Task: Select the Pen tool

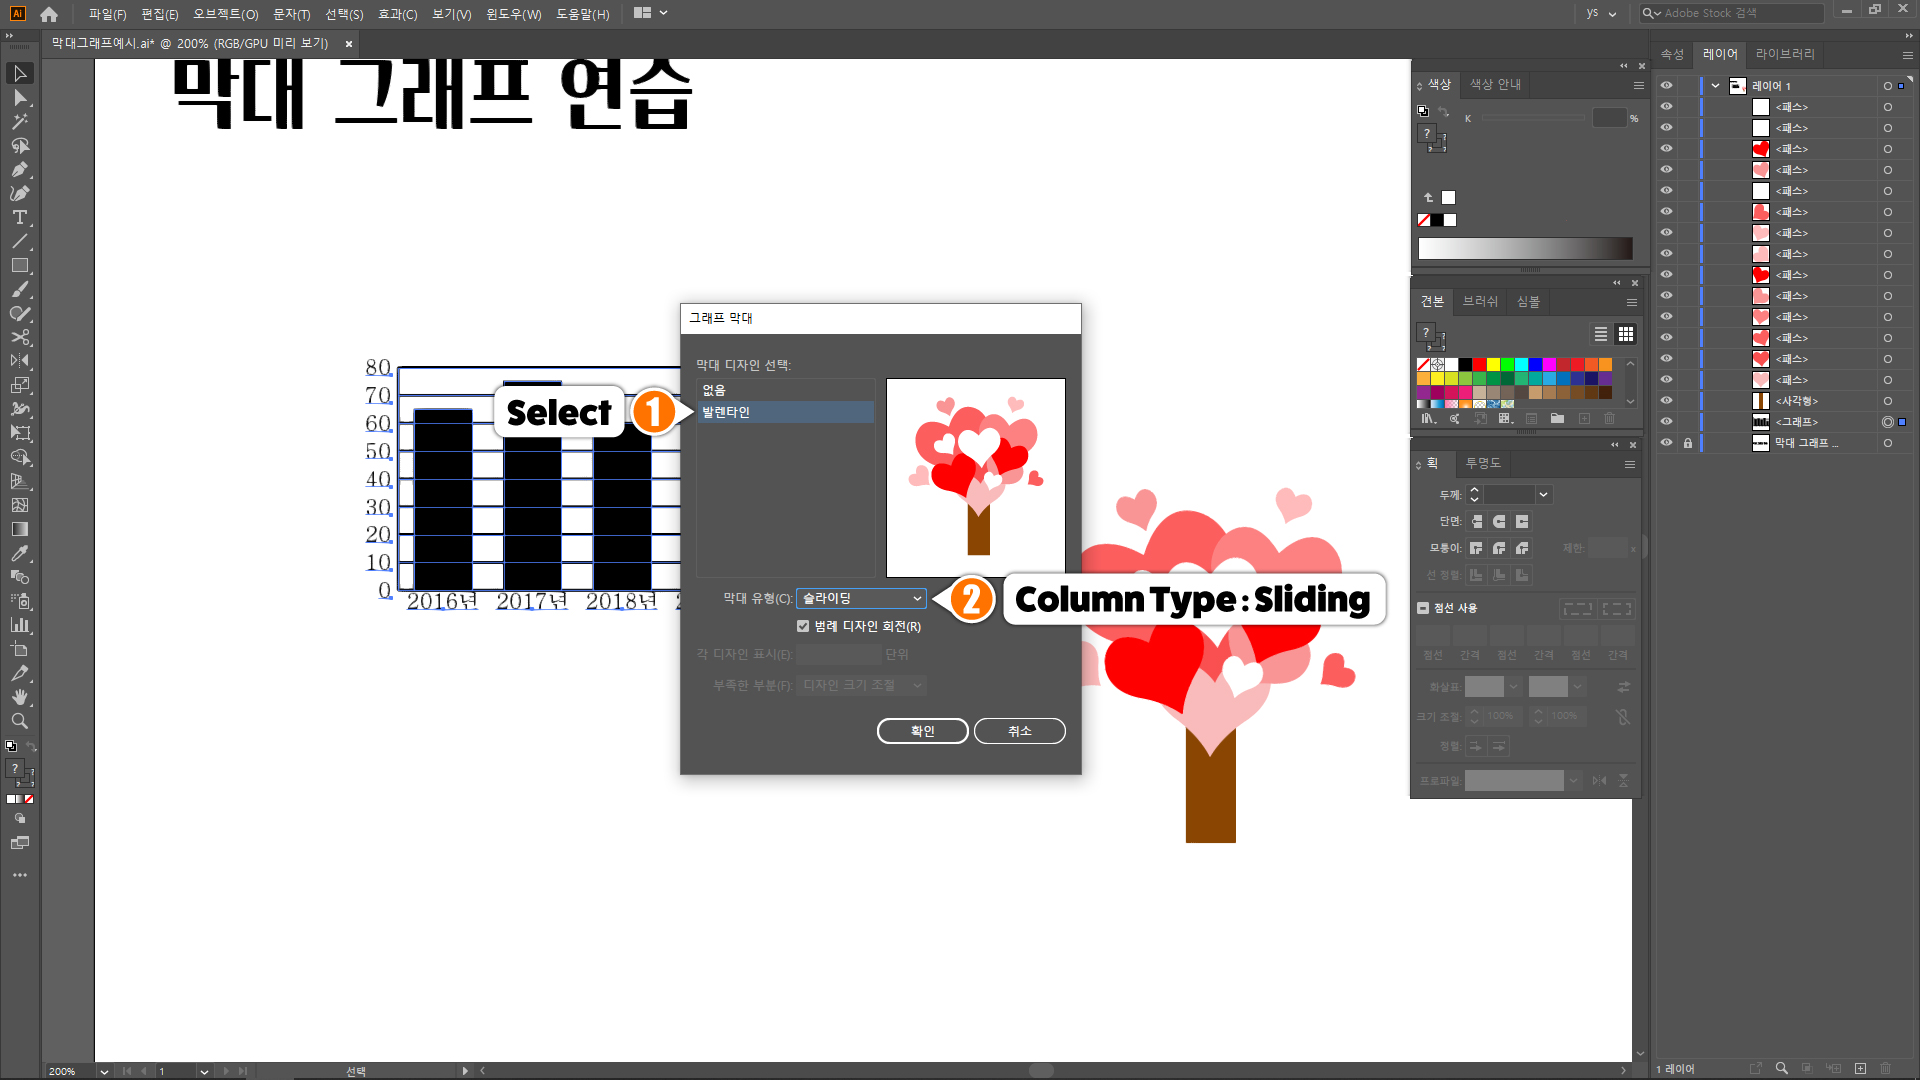Action: tap(19, 169)
